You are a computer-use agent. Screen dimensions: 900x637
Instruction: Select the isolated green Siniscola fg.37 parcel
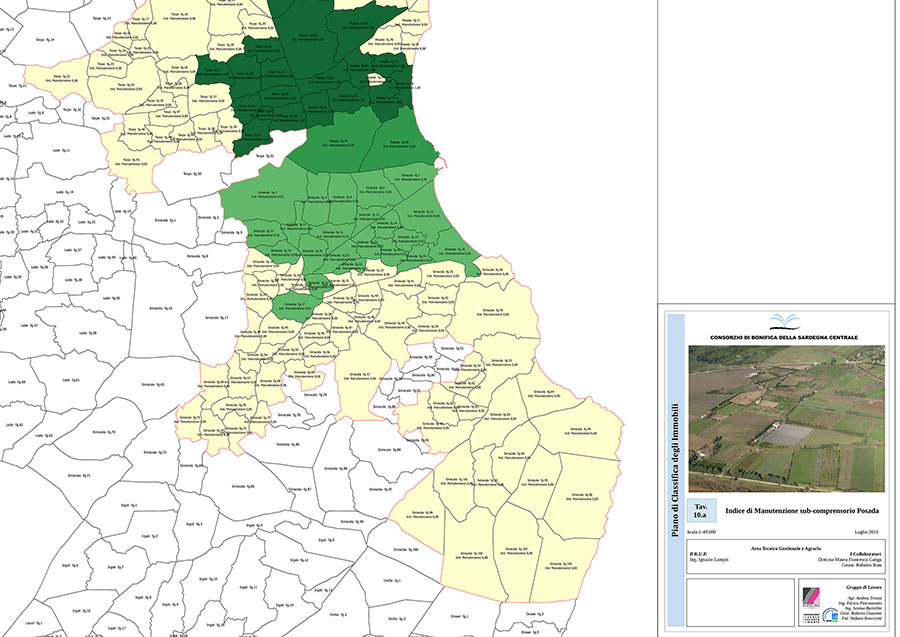pyautogui.click(x=292, y=305)
